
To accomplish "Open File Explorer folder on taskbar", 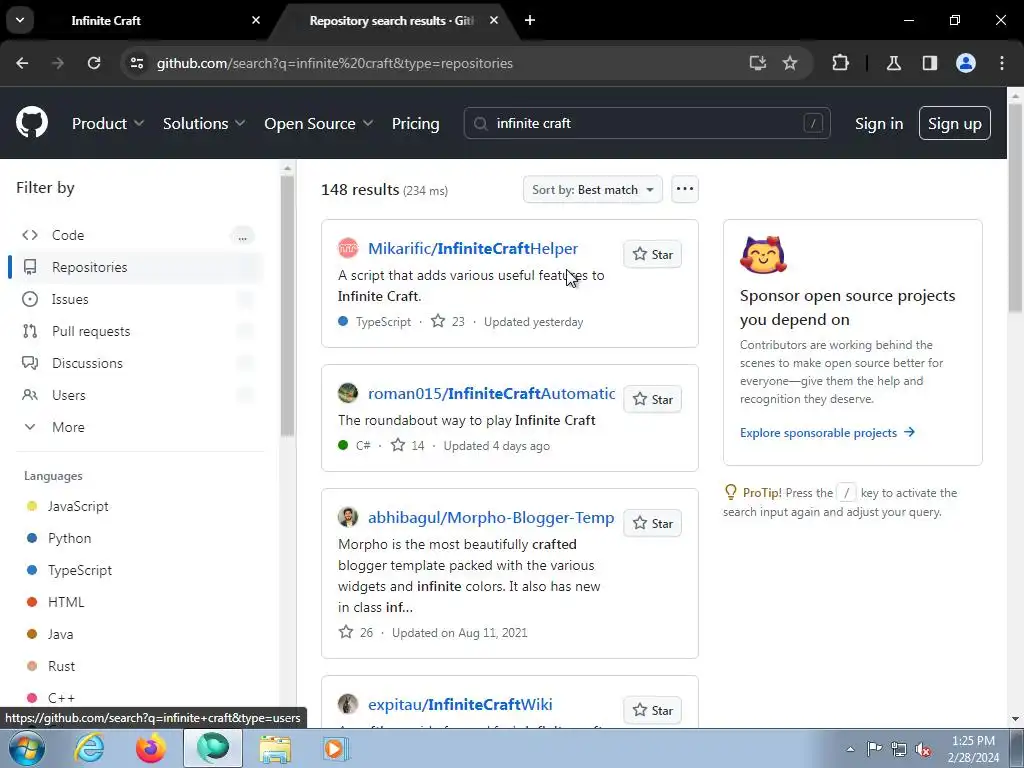I will tap(275, 748).
